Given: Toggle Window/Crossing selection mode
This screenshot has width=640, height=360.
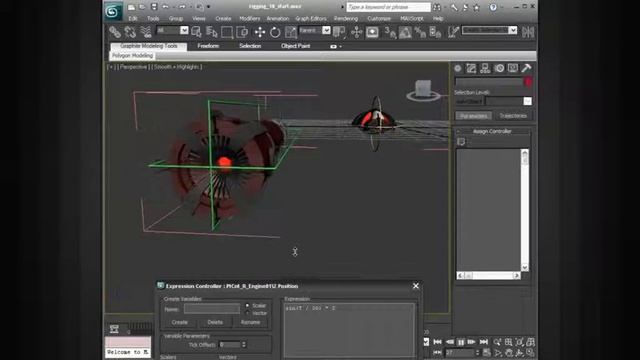Looking at the screenshot, I should pyautogui.click(x=242, y=32).
